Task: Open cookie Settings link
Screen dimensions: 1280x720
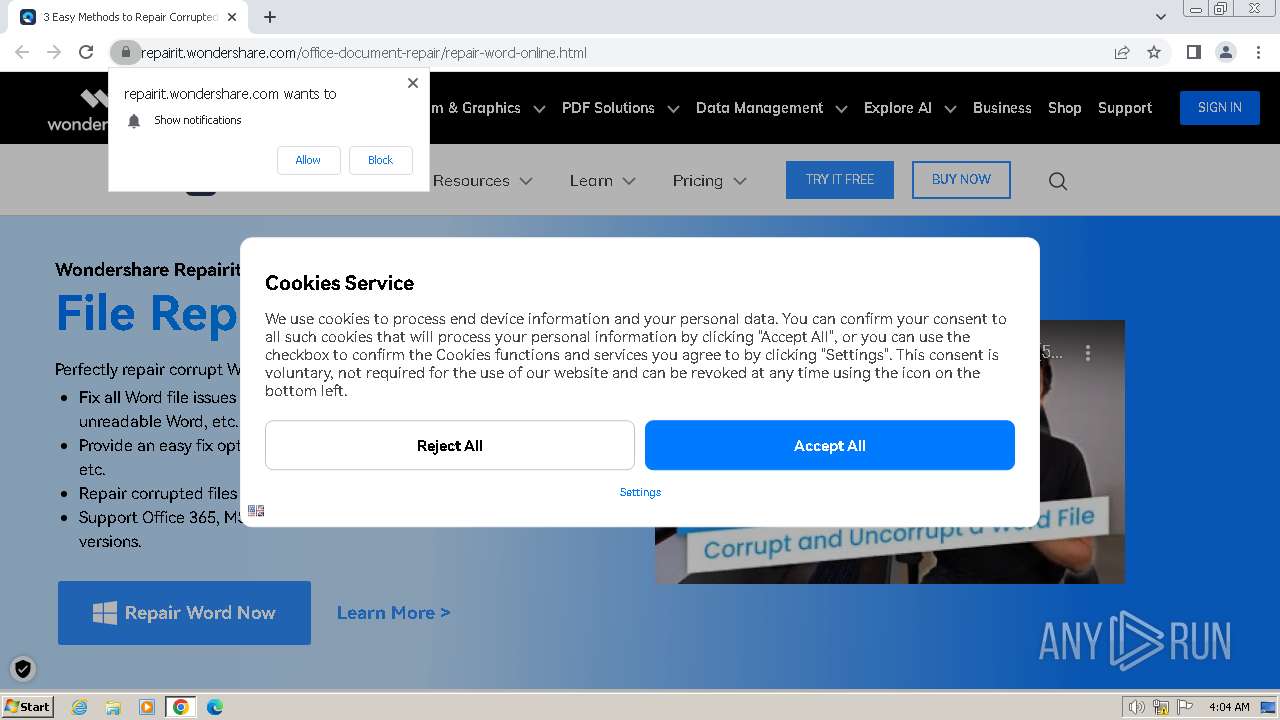Action: 640,492
